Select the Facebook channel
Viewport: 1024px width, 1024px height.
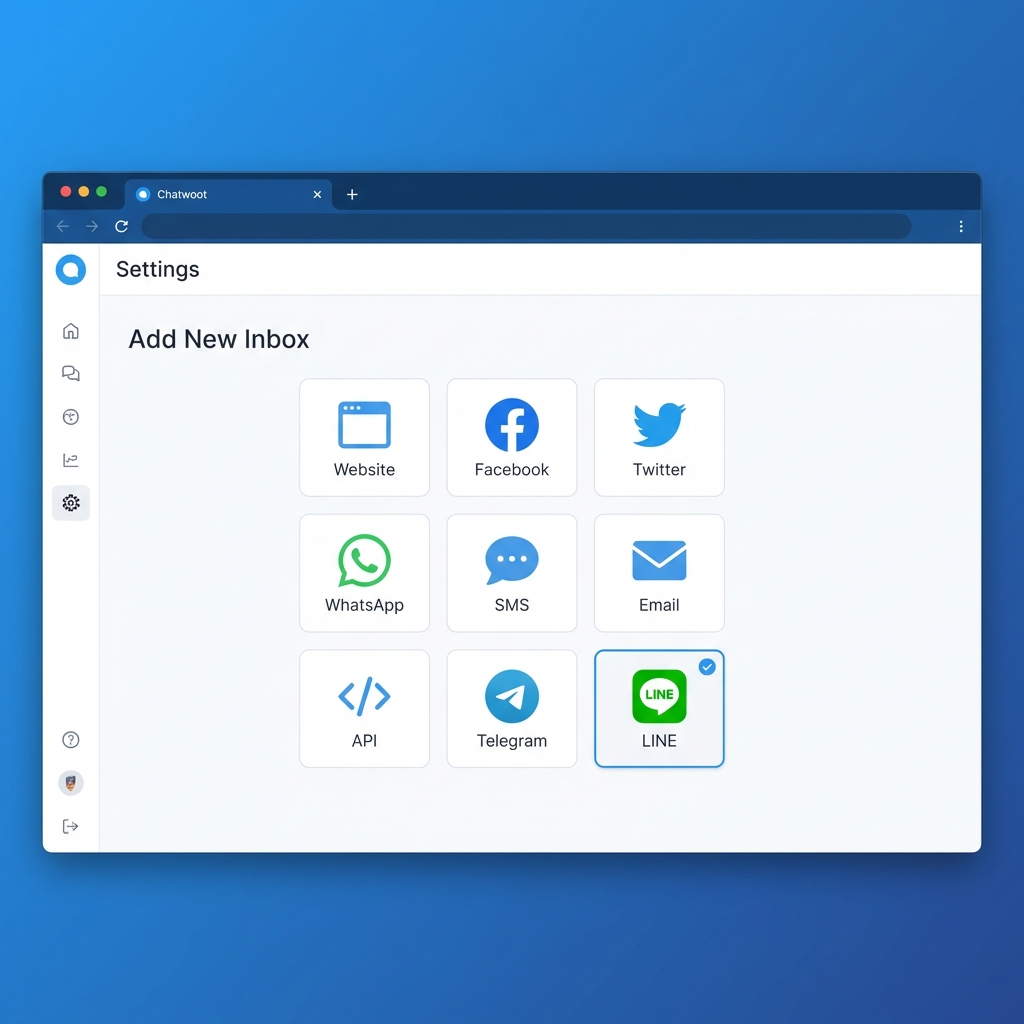pos(511,437)
